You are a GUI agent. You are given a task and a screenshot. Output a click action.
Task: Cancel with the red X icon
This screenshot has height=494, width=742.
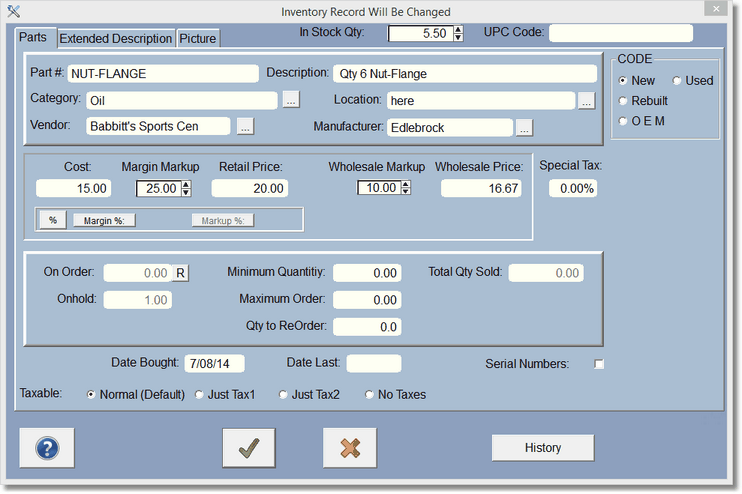pos(349,448)
